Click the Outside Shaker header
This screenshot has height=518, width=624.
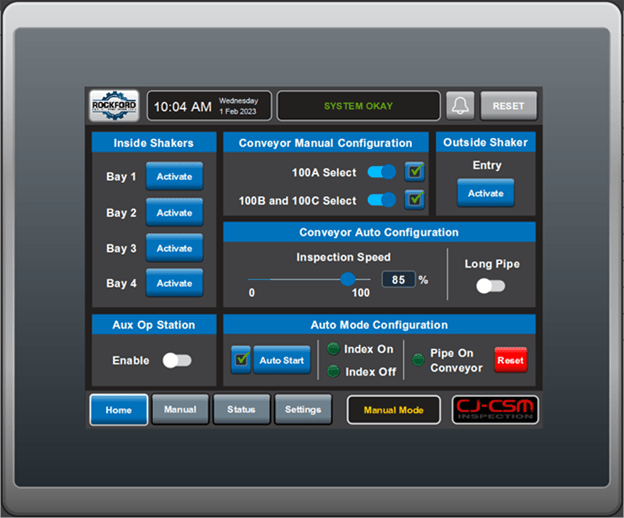click(486, 142)
